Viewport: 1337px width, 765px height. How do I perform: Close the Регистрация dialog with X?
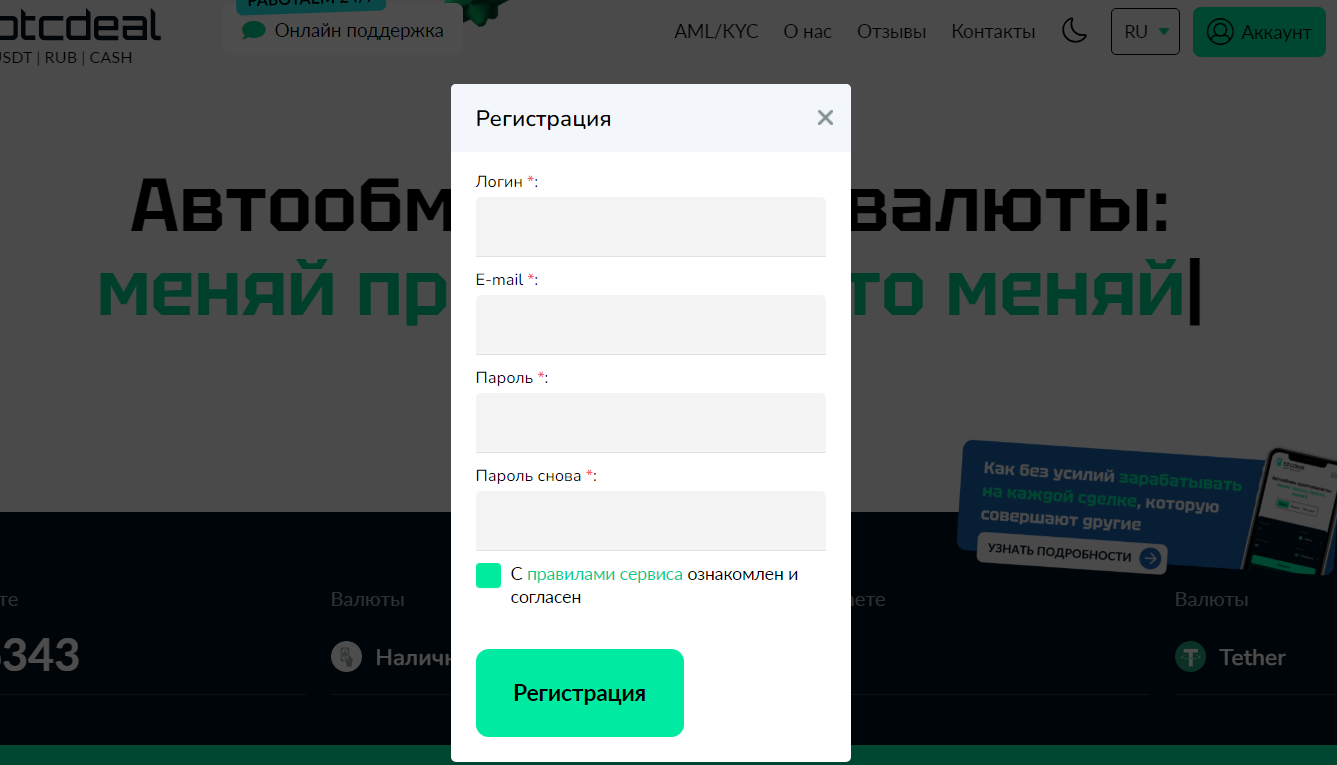coord(825,118)
